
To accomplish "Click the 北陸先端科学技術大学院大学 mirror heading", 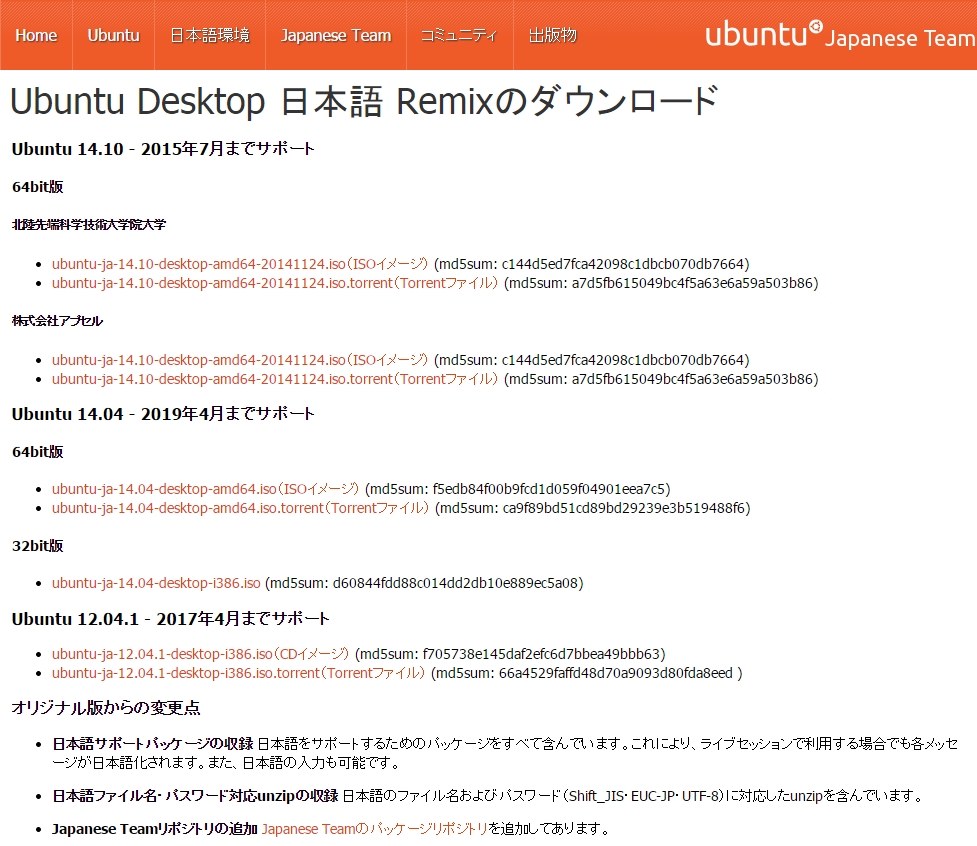I will (x=89, y=225).
